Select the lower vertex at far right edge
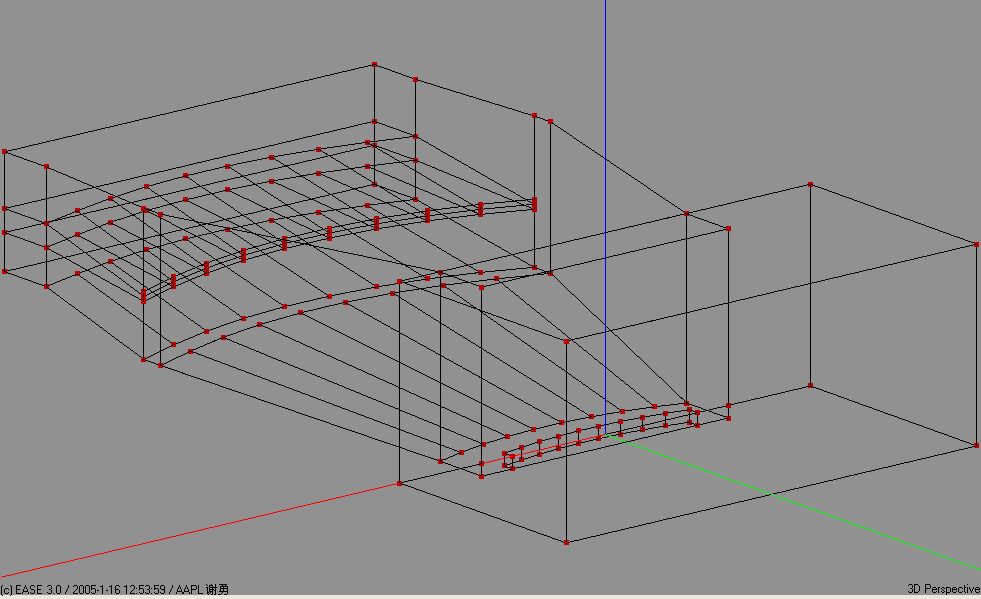Image resolution: width=981 pixels, height=599 pixels. point(976,445)
